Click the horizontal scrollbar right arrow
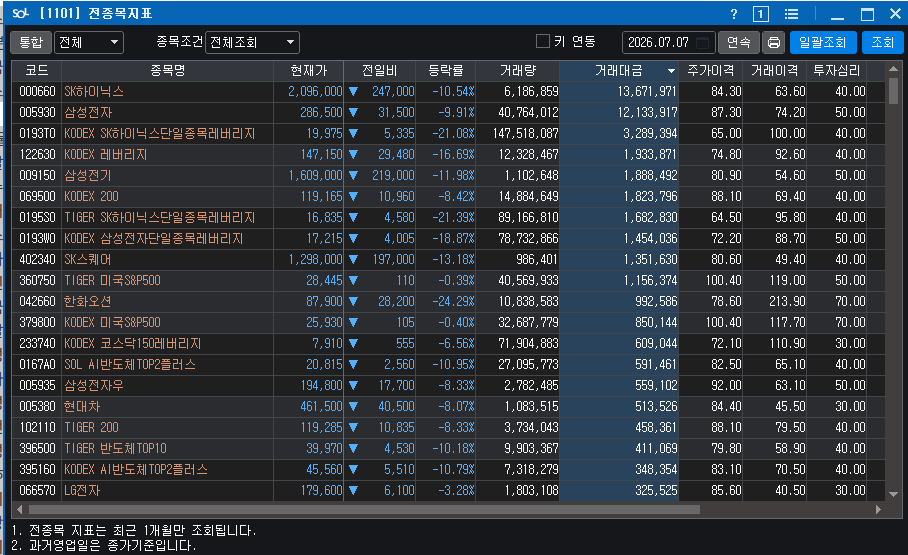The height and width of the screenshot is (555, 908). (878, 510)
